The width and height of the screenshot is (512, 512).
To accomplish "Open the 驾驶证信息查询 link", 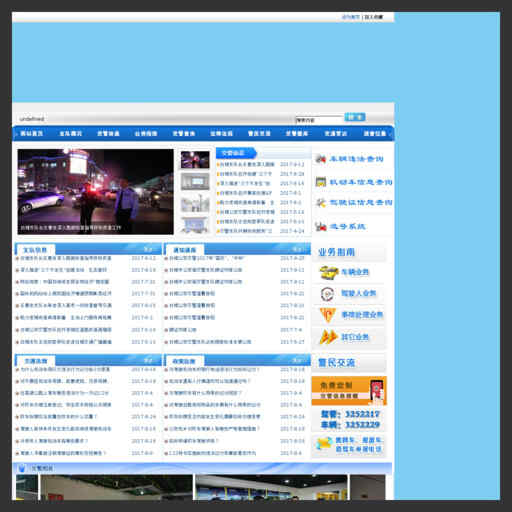I will 361,202.
